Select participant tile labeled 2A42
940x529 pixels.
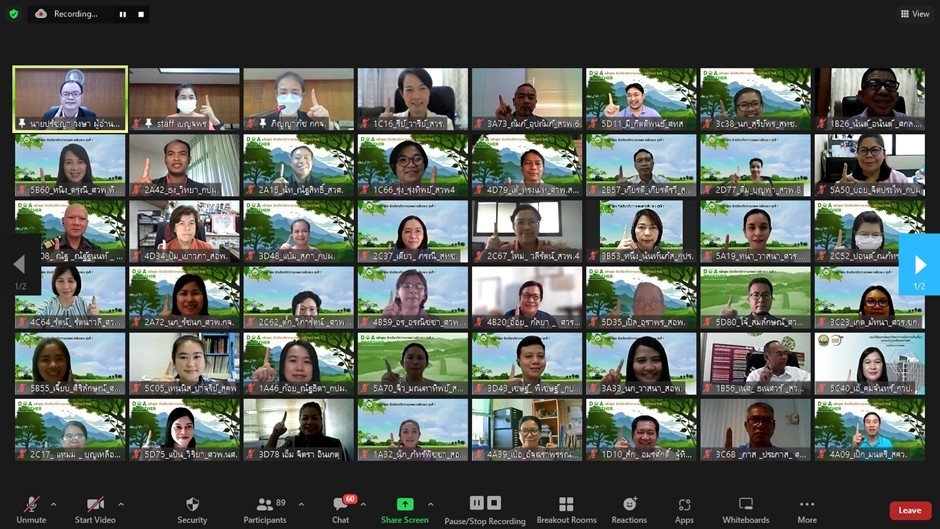coord(185,166)
